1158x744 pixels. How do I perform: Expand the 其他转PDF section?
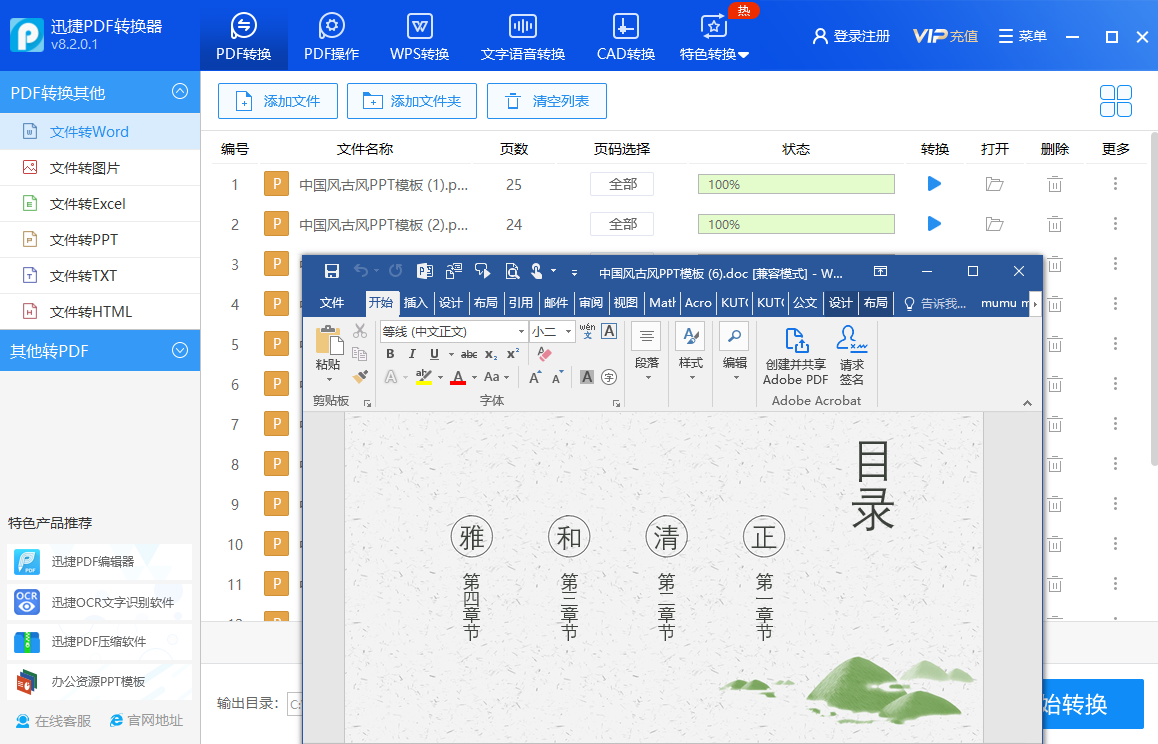click(179, 350)
